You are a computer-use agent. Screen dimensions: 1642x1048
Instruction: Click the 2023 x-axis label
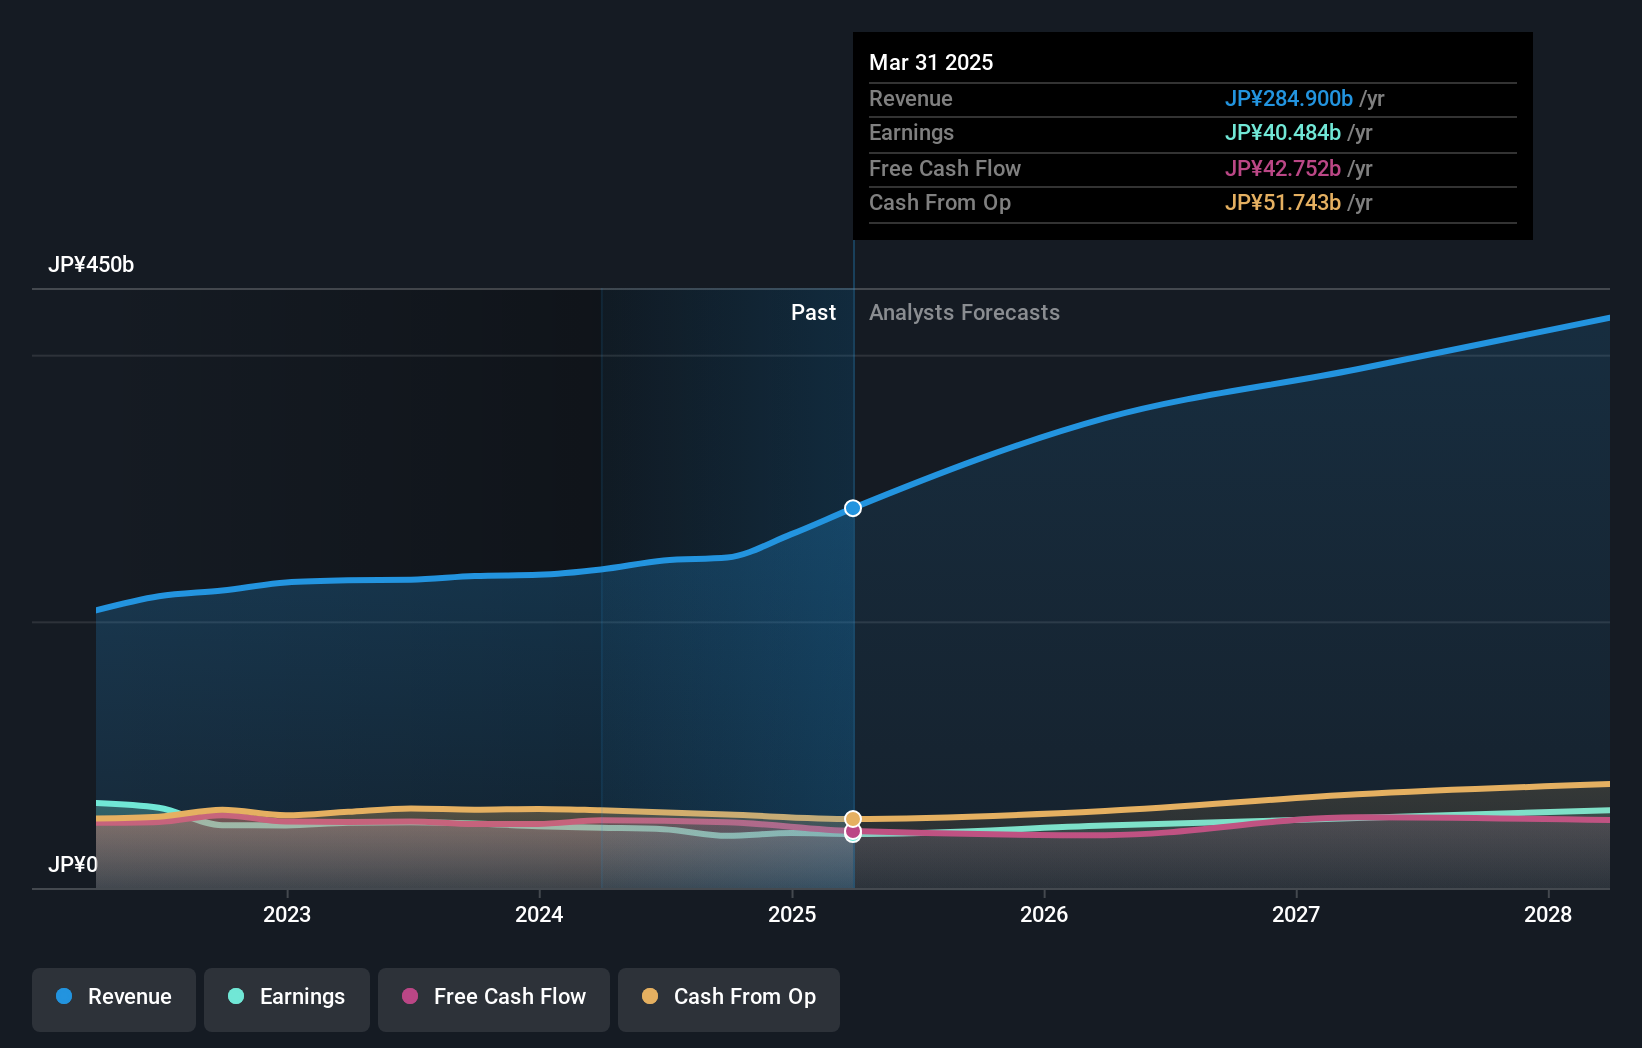287,914
